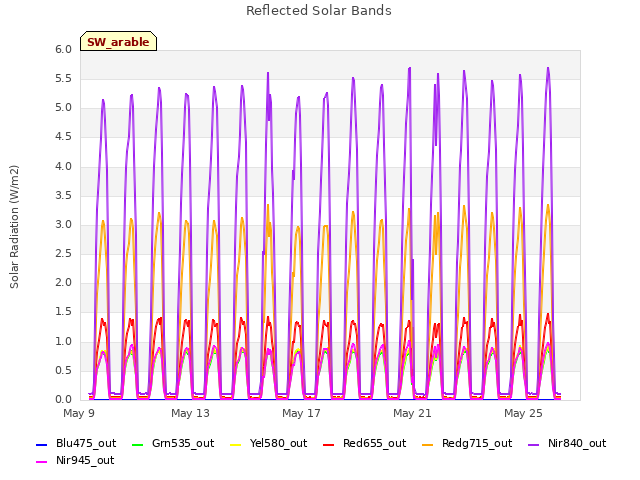Click the 1.5 y-axis tick label
The width and height of the screenshot is (640, 480).
point(63,312)
